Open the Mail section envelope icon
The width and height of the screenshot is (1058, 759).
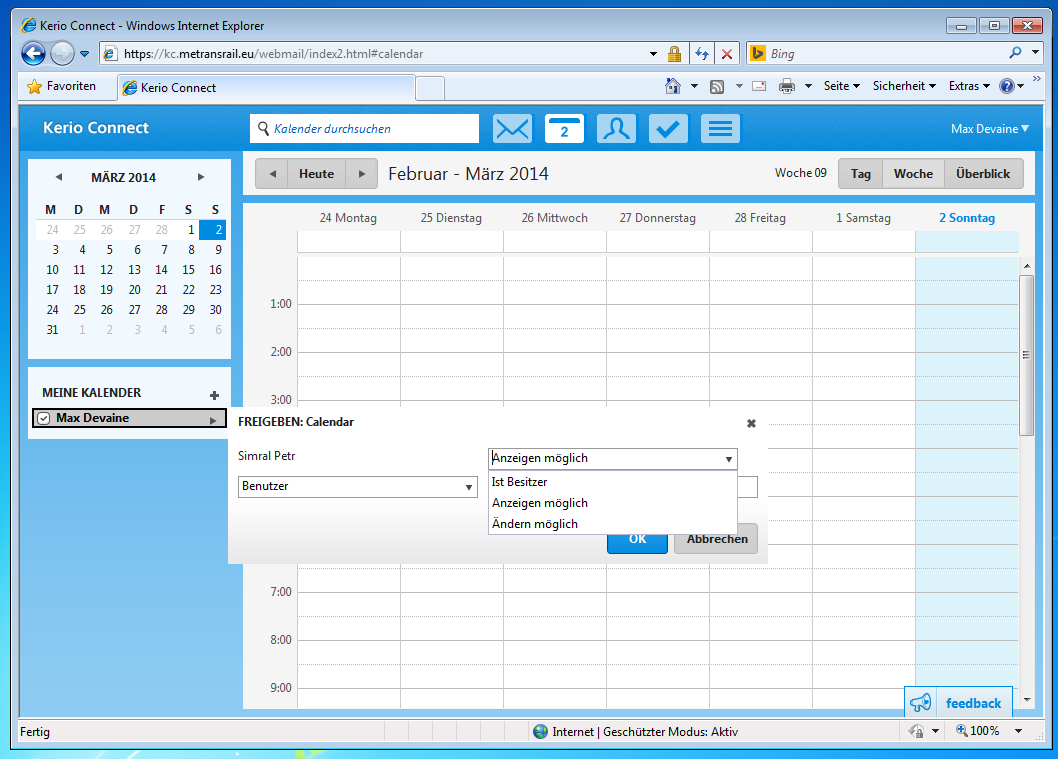click(512, 128)
